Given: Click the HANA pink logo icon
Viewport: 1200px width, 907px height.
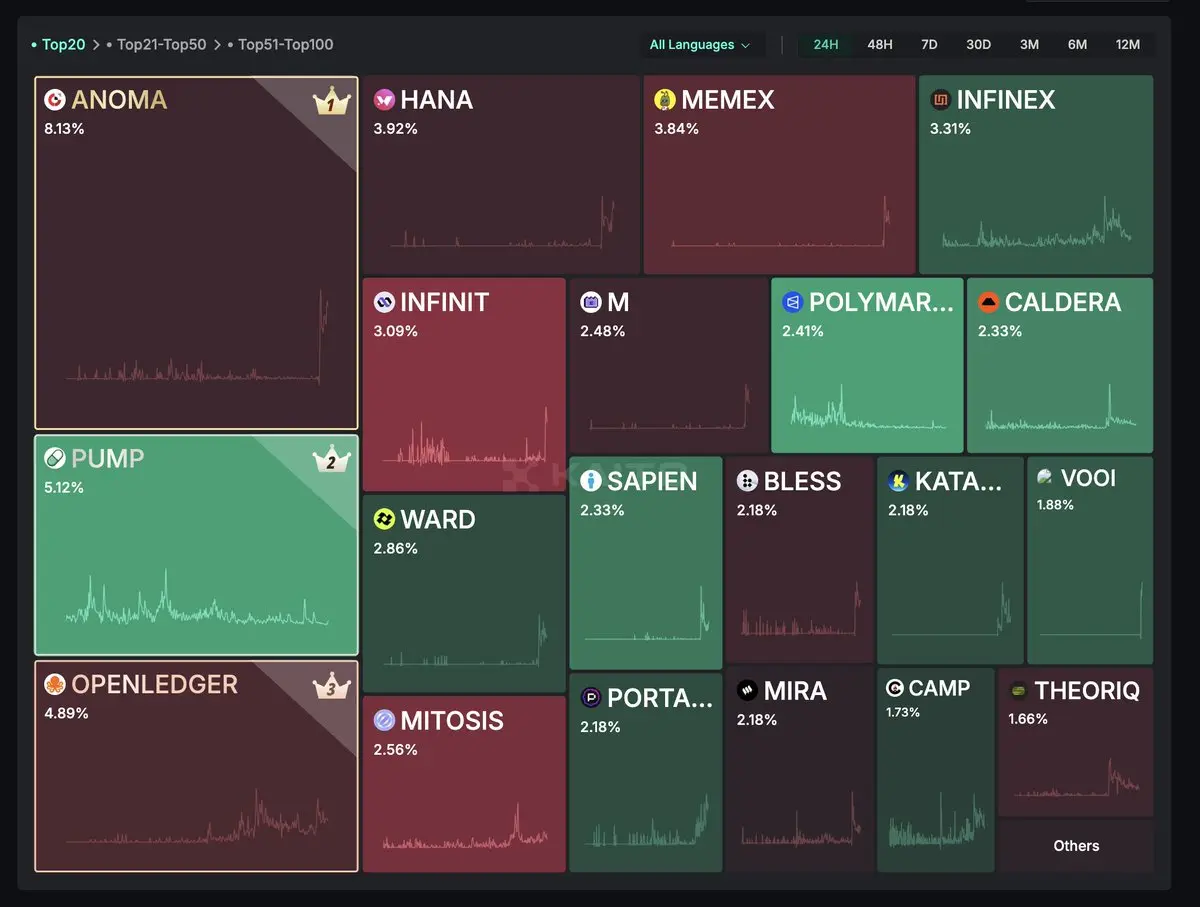Looking at the screenshot, I should click(384, 100).
